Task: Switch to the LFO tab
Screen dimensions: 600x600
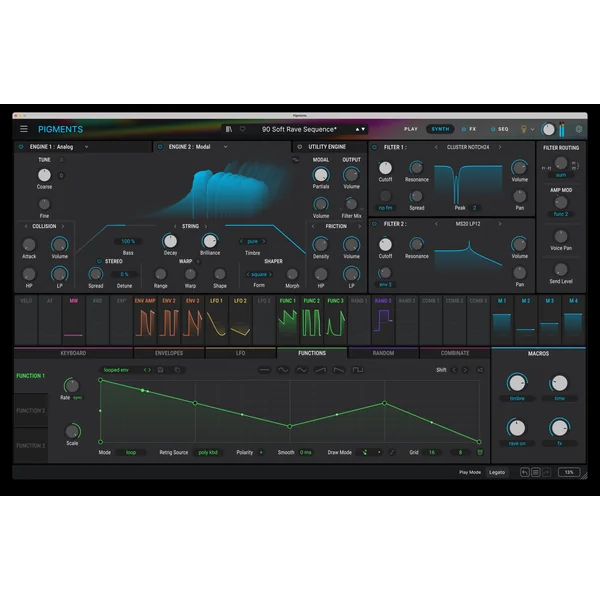Action: [x=240, y=353]
